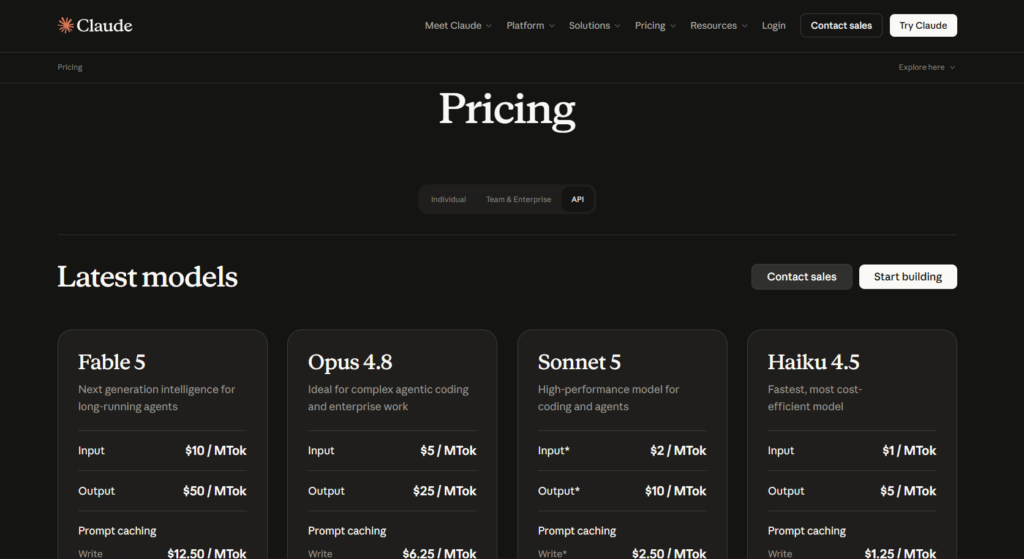Click the Pricing breadcrumb link
1024x559 pixels.
coord(70,67)
